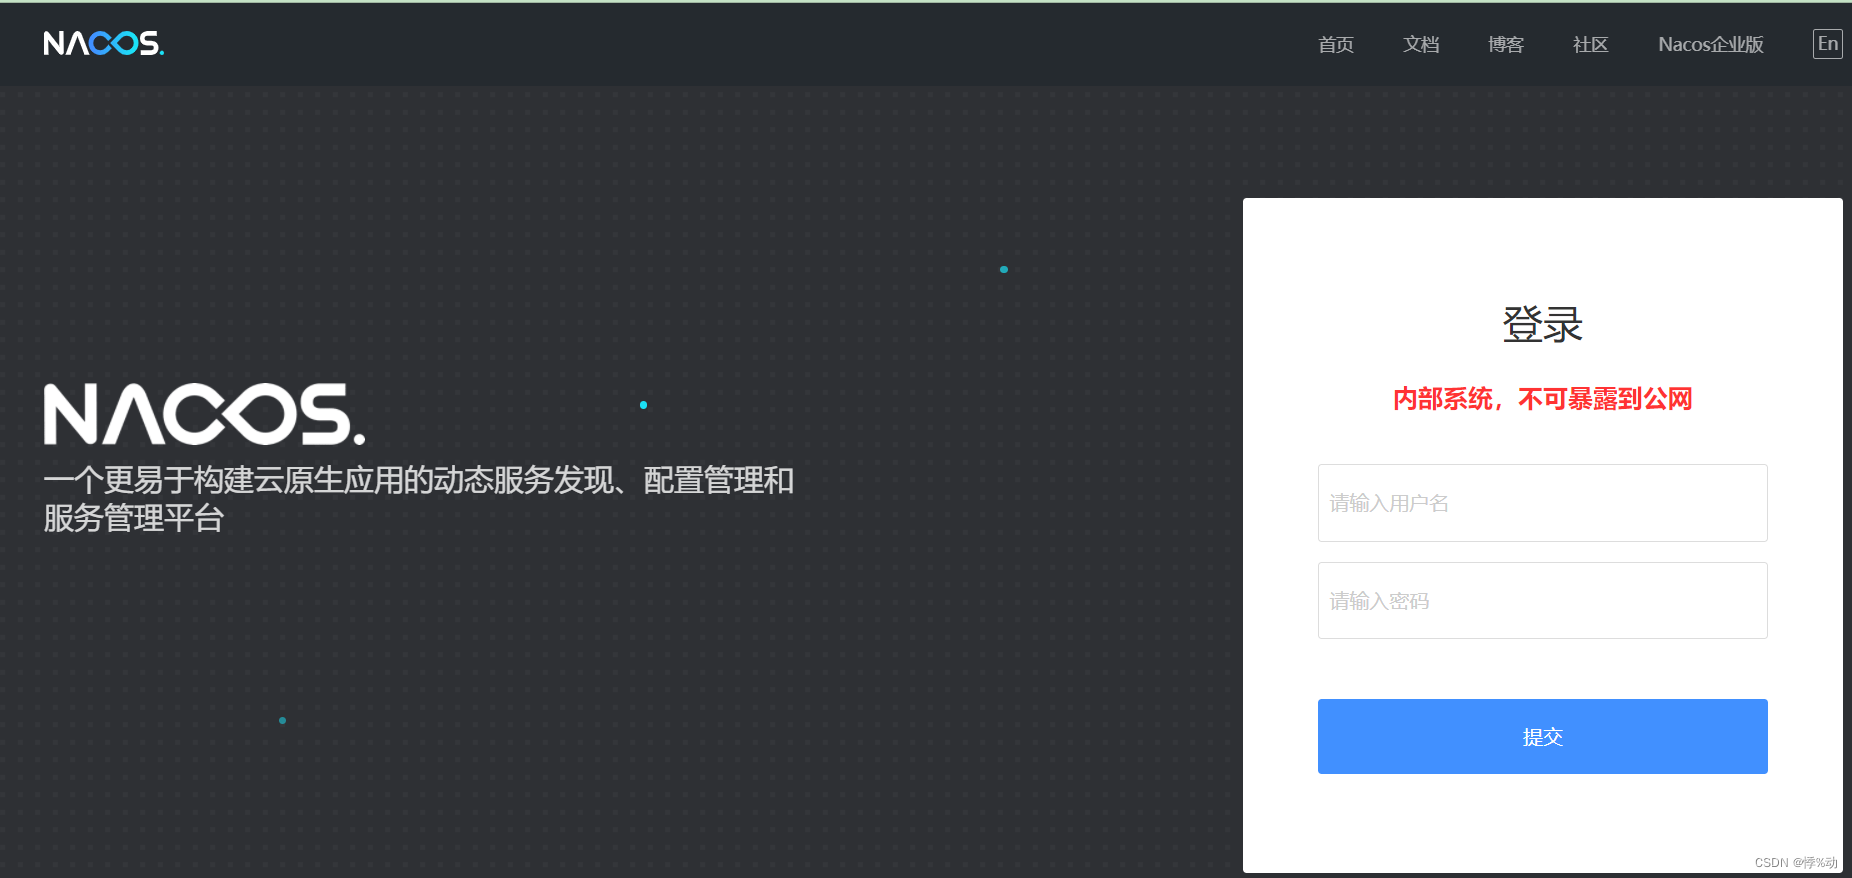Click the Nacos logo in the header

(104, 43)
